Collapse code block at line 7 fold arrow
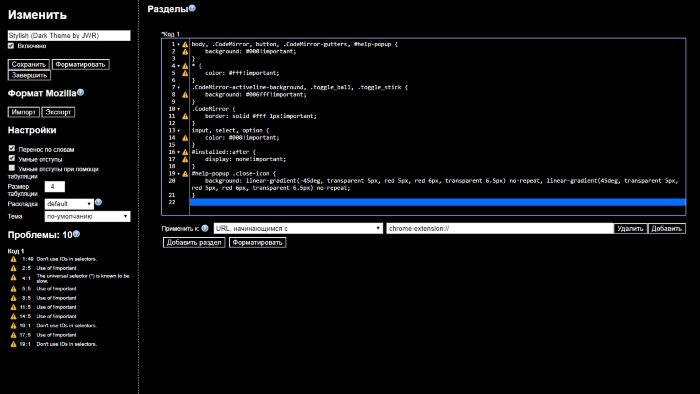Screen dimensions: 700x394 (x=179, y=87)
